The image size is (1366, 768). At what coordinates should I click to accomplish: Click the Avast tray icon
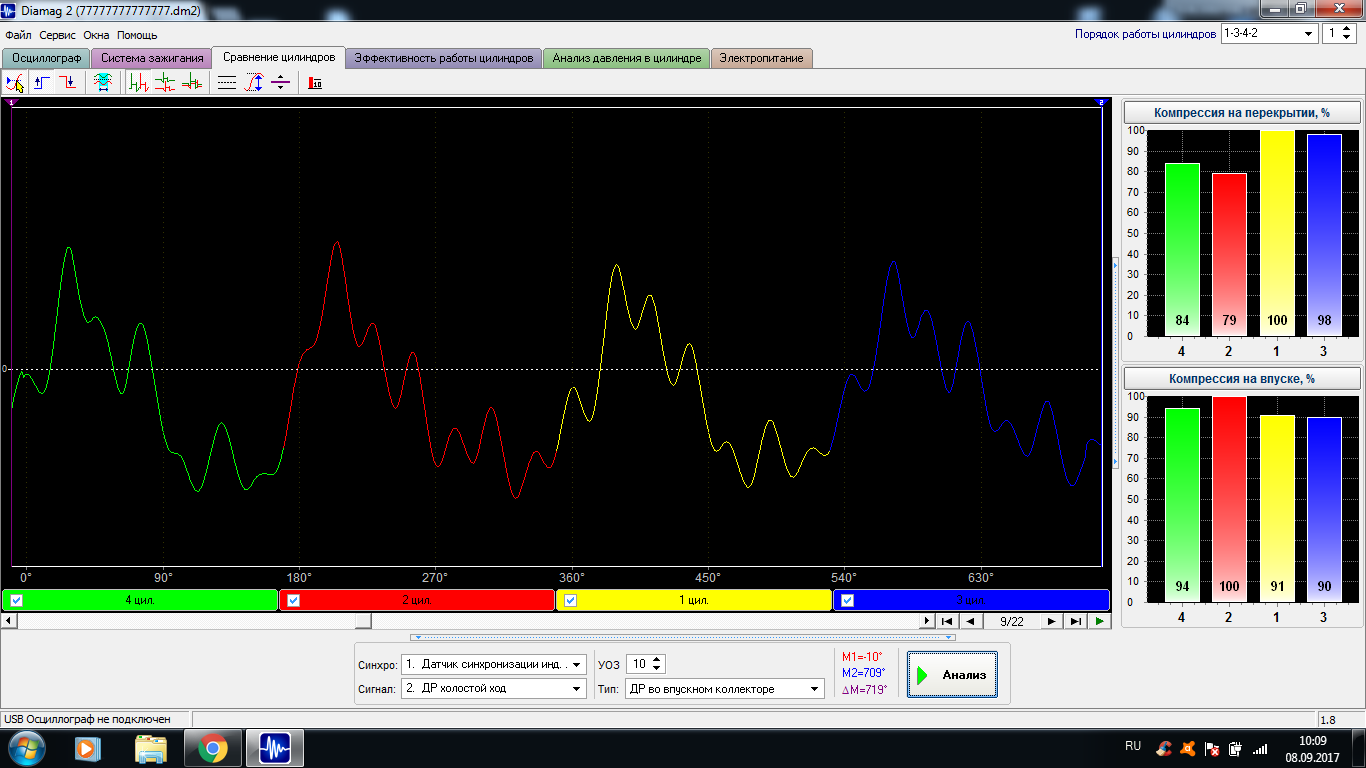(x=1187, y=748)
